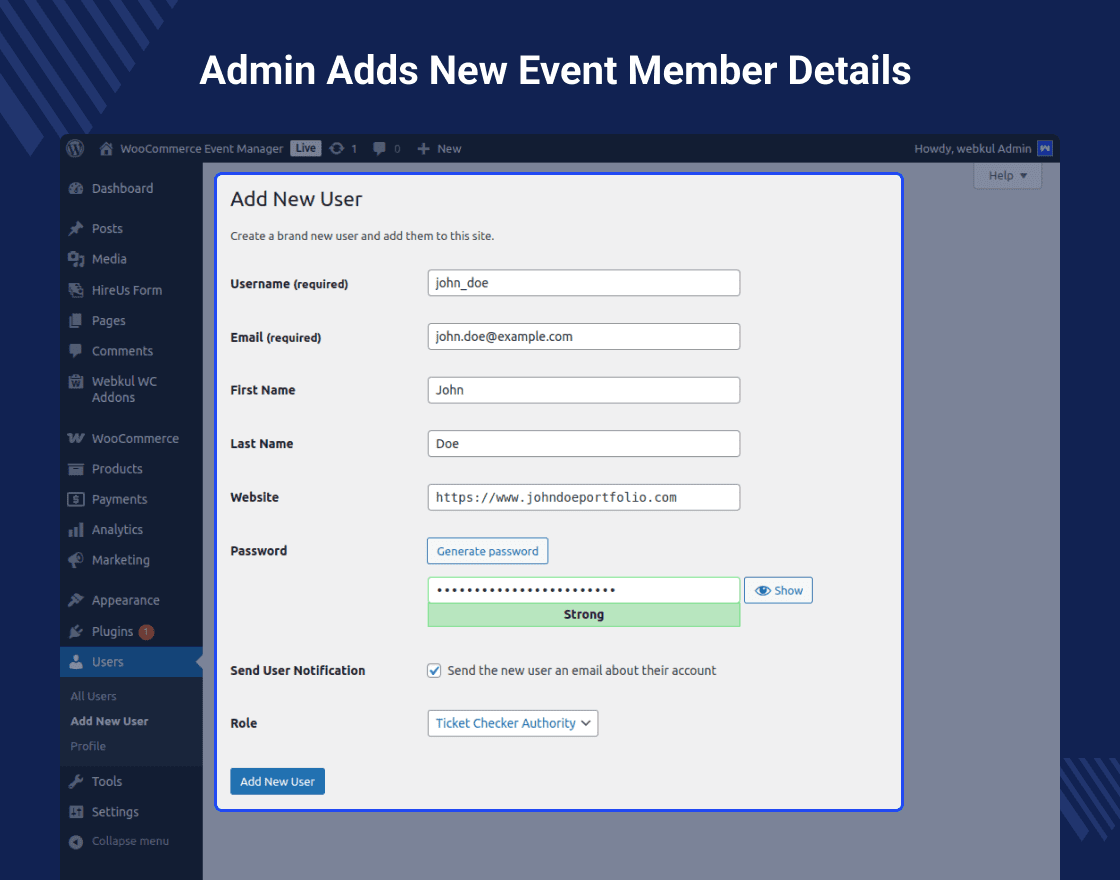Click the green Strong password strength indicator

point(583,614)
